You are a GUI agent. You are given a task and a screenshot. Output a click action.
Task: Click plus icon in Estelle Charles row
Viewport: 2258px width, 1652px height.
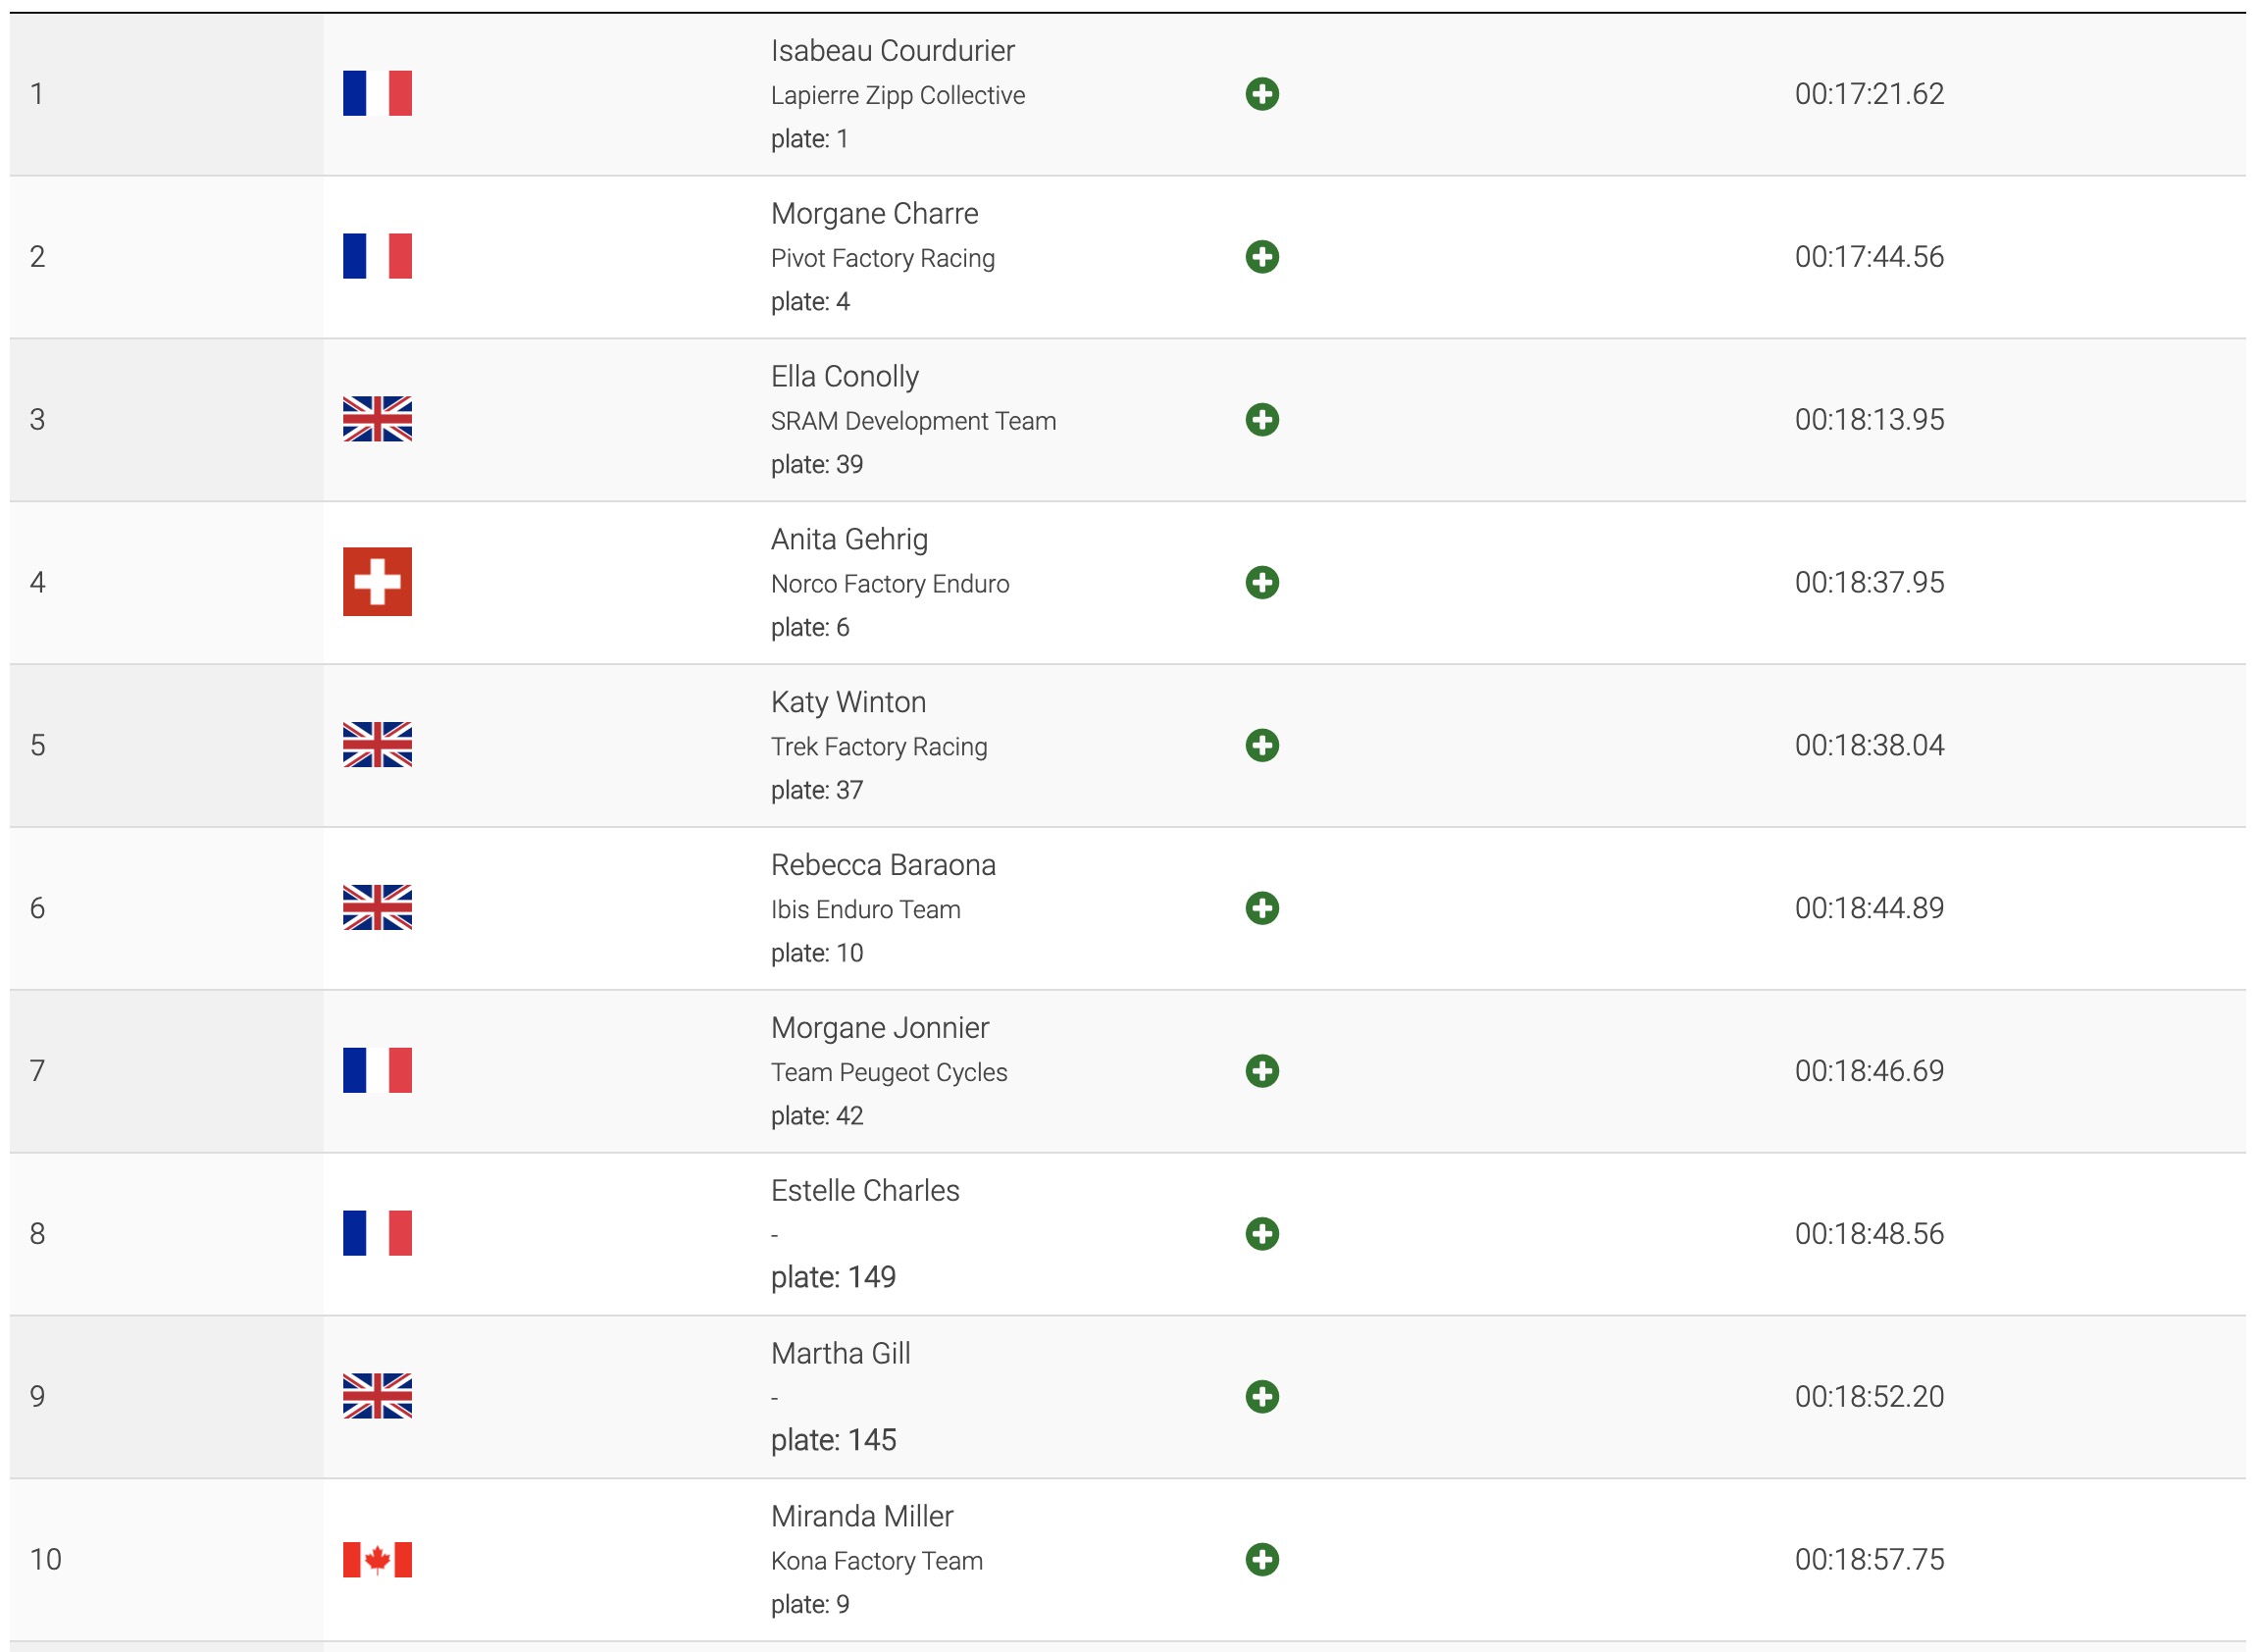pos(1262,1235)
